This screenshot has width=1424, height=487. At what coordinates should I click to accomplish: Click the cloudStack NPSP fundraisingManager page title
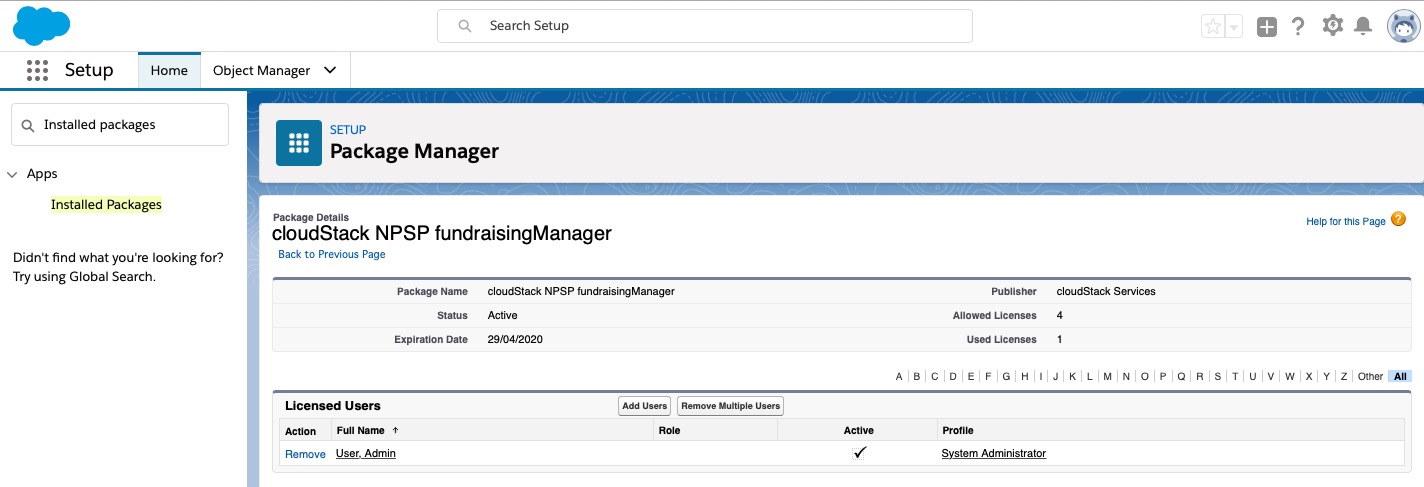click(x=441, y=234)
